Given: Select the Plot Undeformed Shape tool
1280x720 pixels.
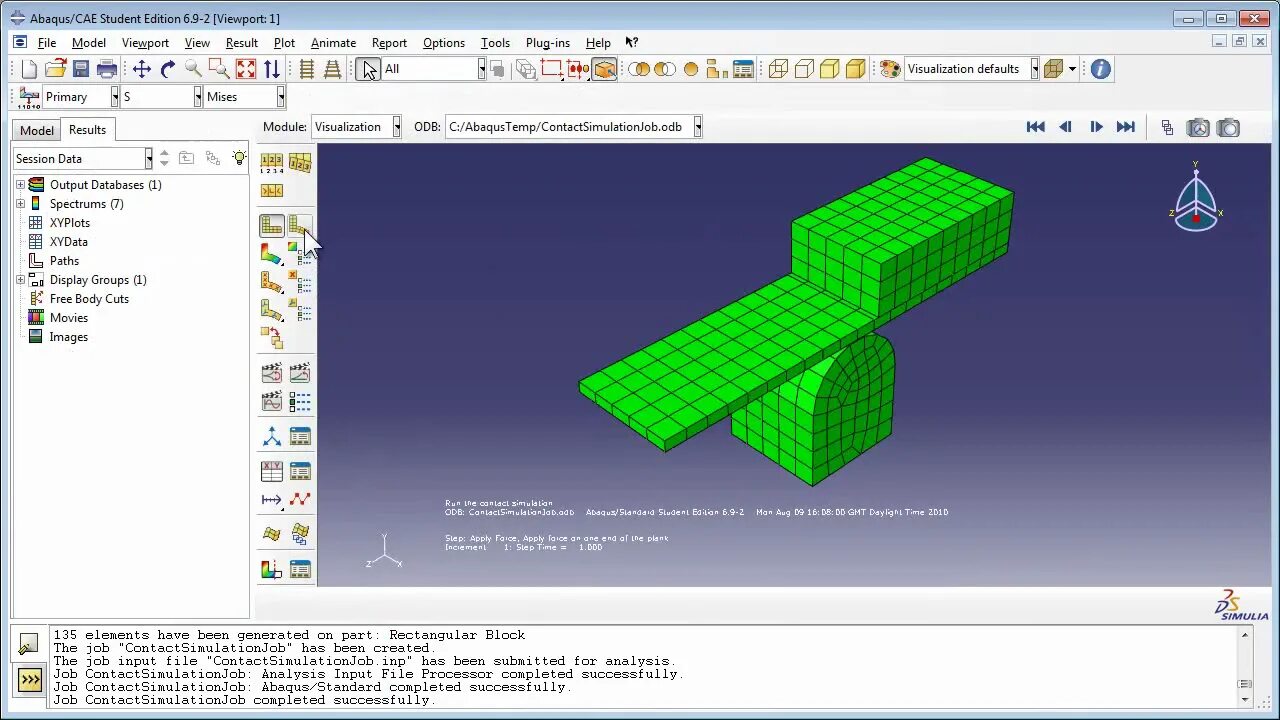Looking at the screenshot, I should [272, 225].
